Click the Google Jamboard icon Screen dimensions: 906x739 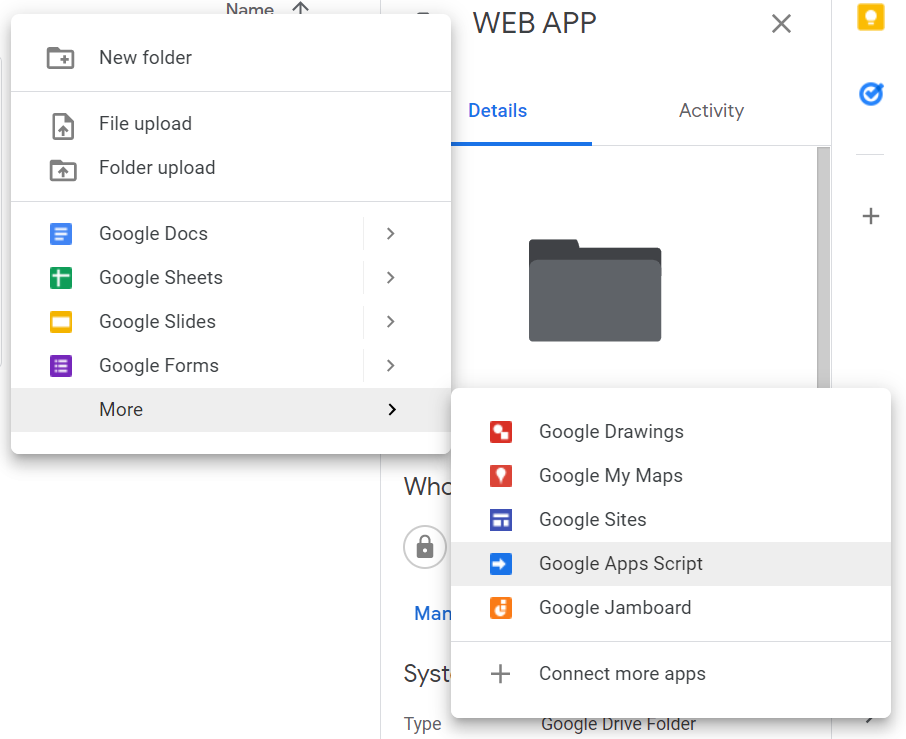pyautogui.click(x=500, y=608)
